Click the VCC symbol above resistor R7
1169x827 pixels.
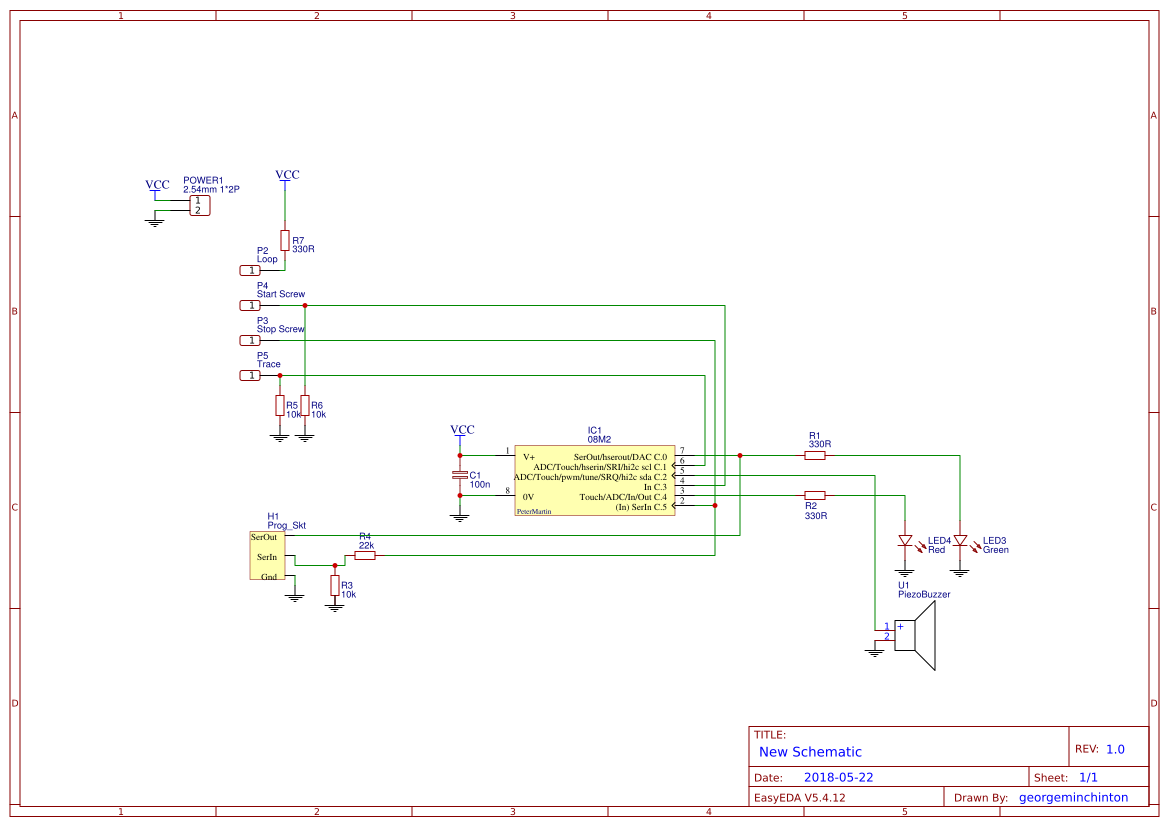click(287, 178)
